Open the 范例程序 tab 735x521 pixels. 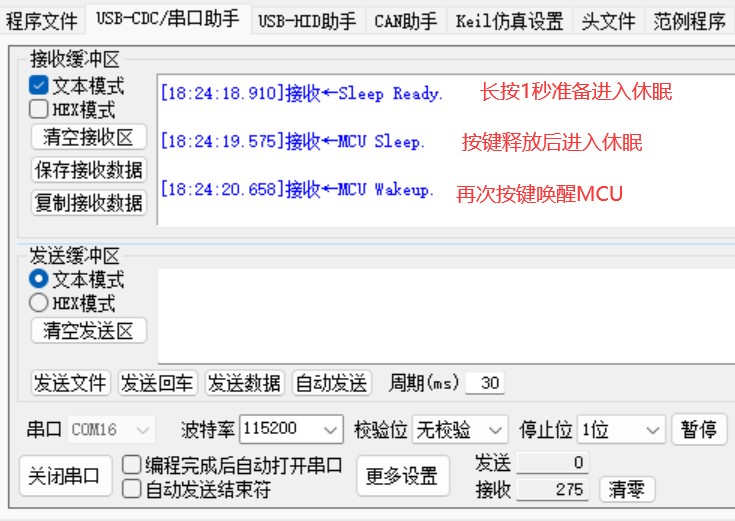tap(689, 21)
